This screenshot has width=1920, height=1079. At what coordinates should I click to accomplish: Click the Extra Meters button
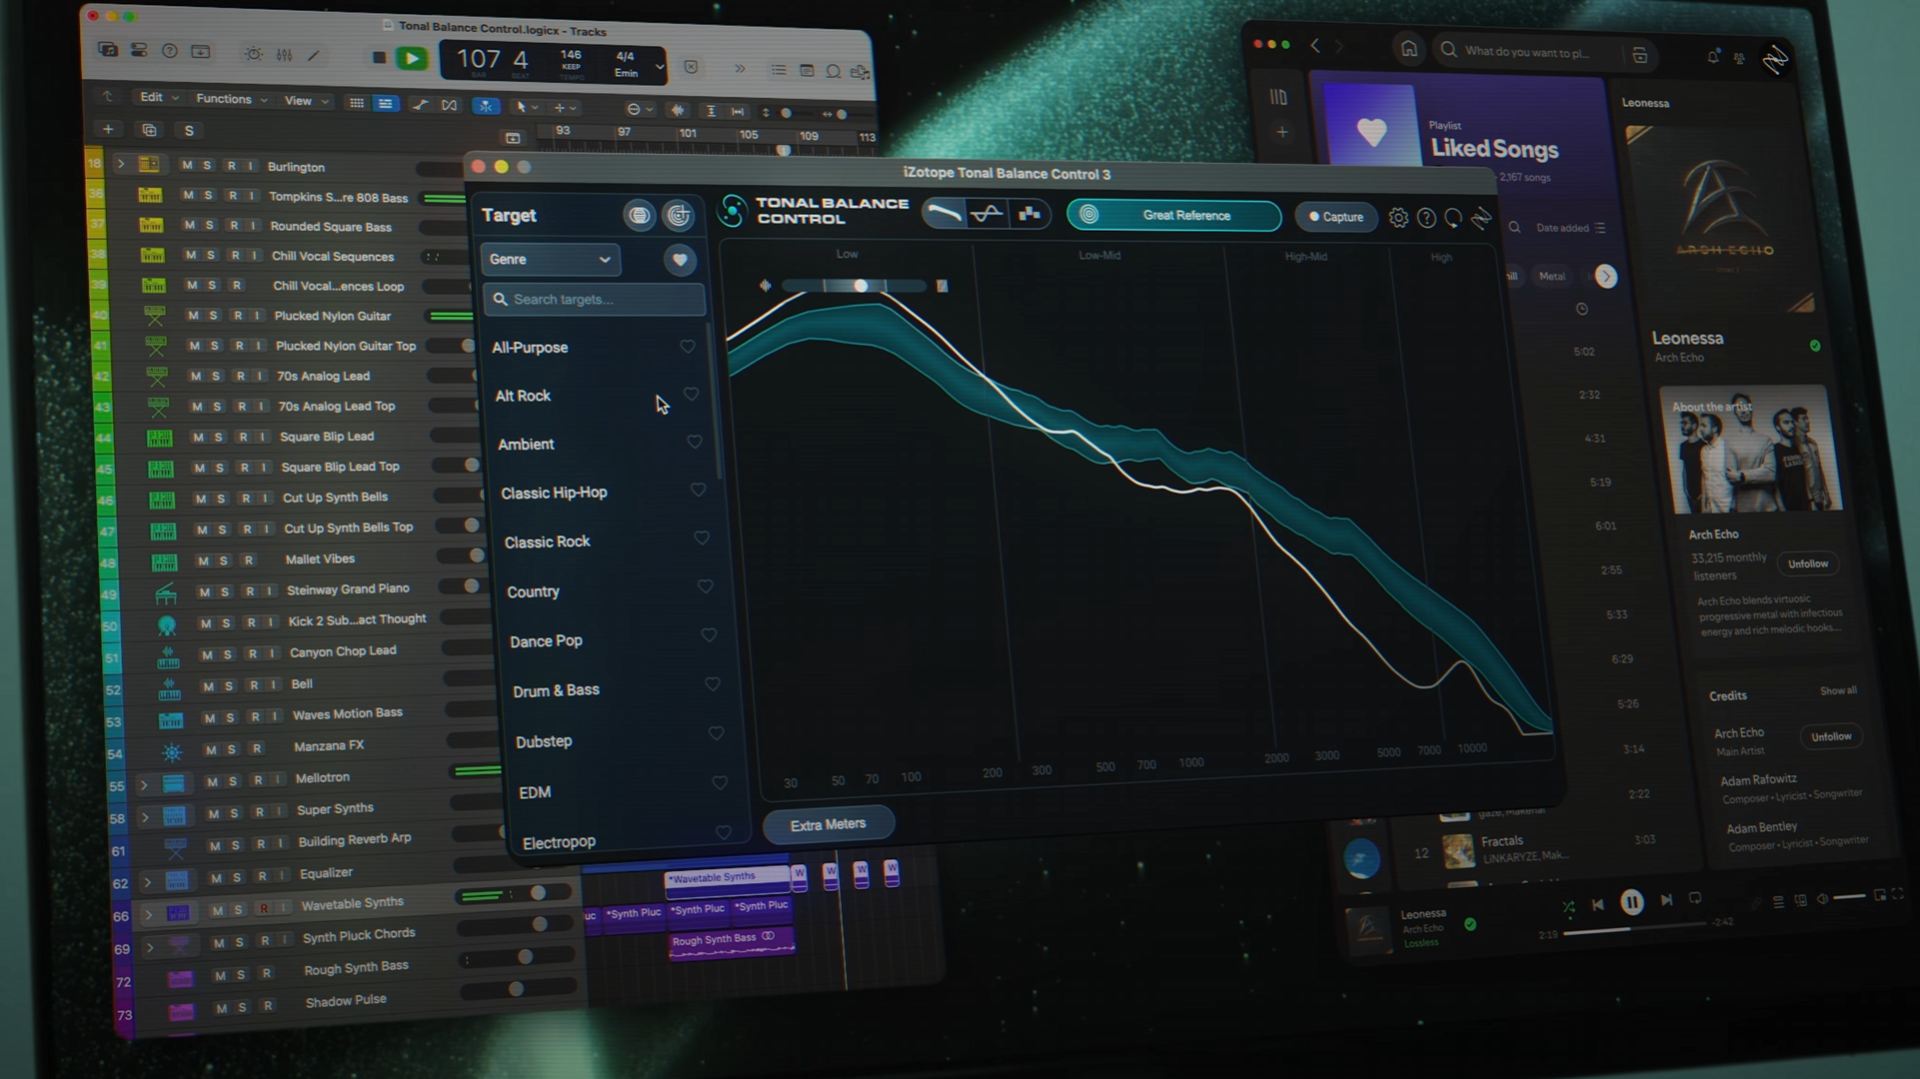pyautogui.click(x=828, y=825)
